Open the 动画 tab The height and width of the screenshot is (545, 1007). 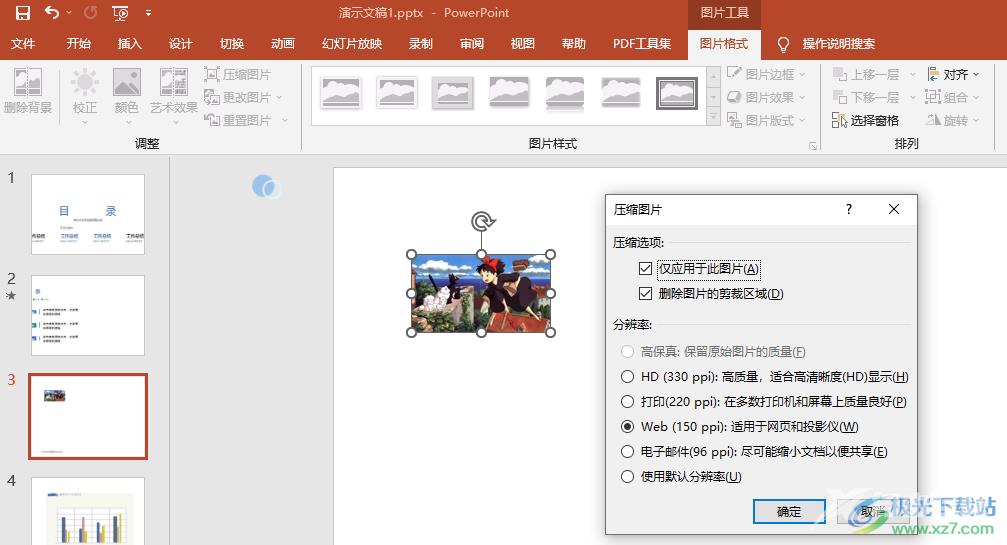click(x=283, y=44)
